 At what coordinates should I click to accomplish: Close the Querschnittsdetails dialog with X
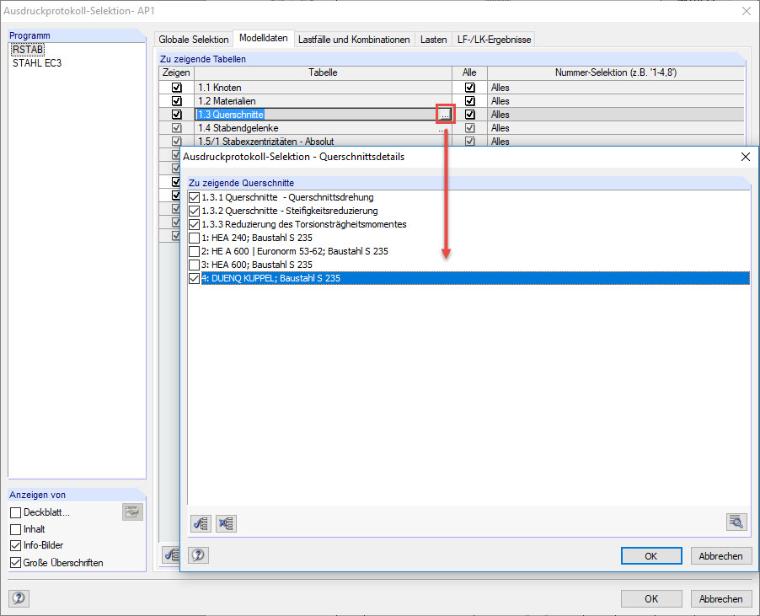(745, 157)
